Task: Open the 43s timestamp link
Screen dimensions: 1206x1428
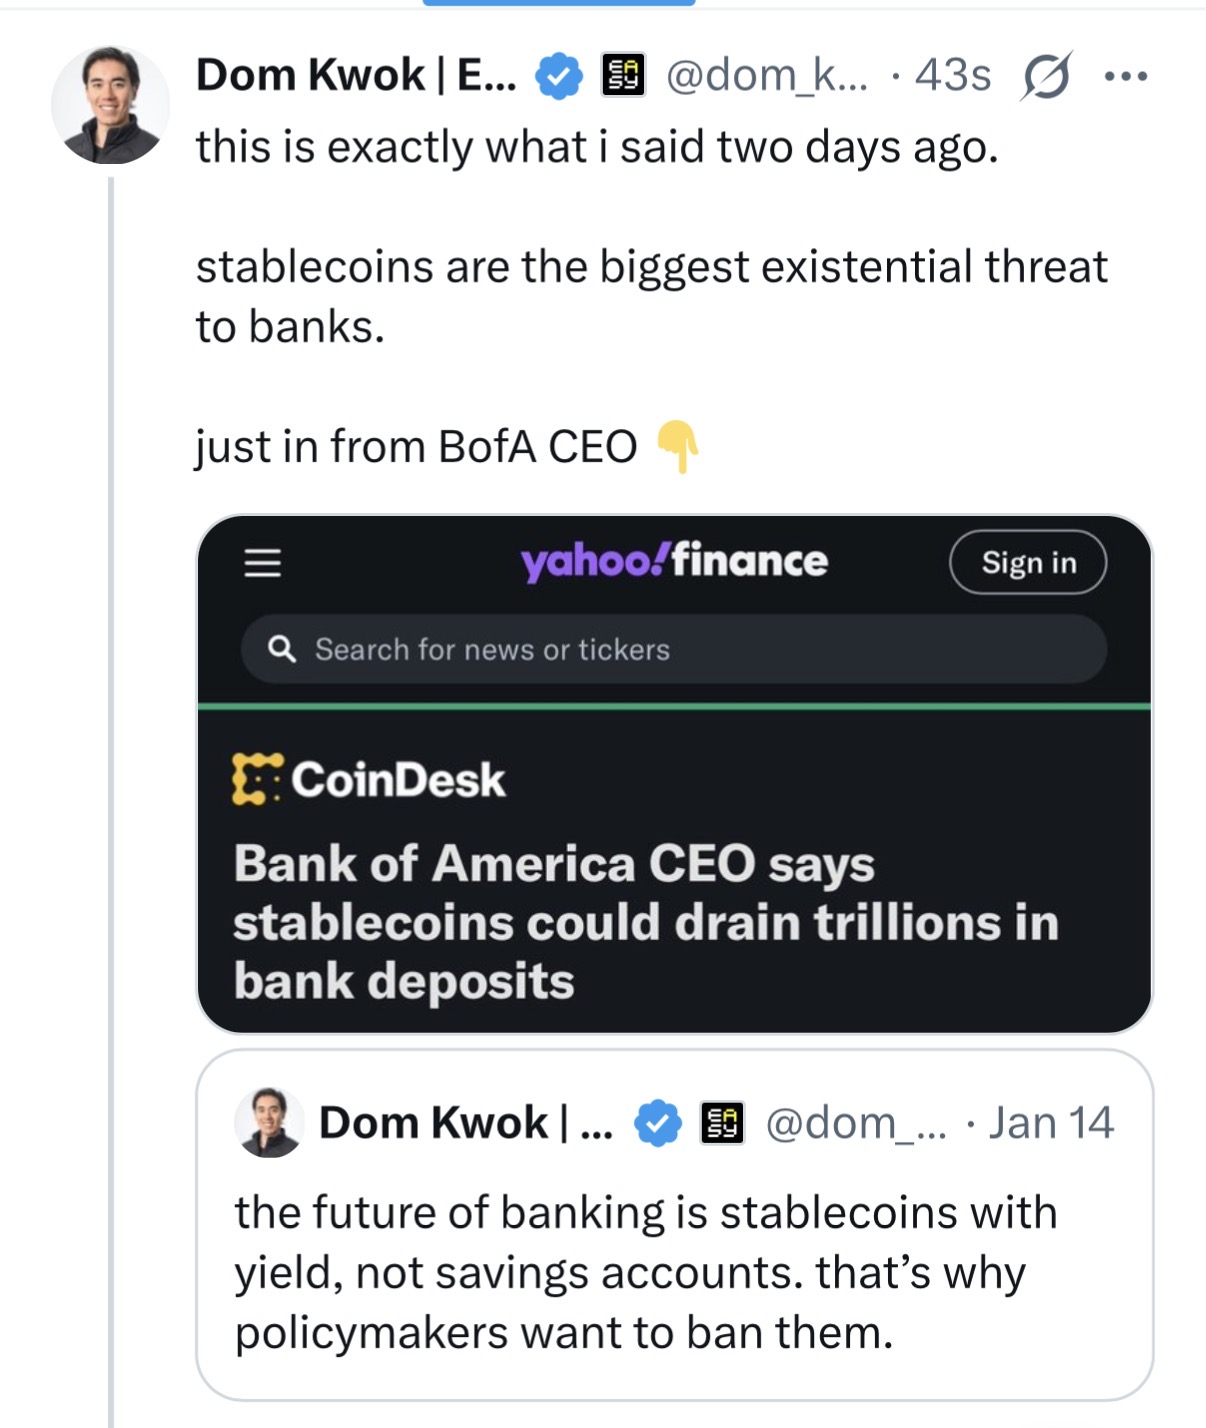Action: [x=953, y=76]
